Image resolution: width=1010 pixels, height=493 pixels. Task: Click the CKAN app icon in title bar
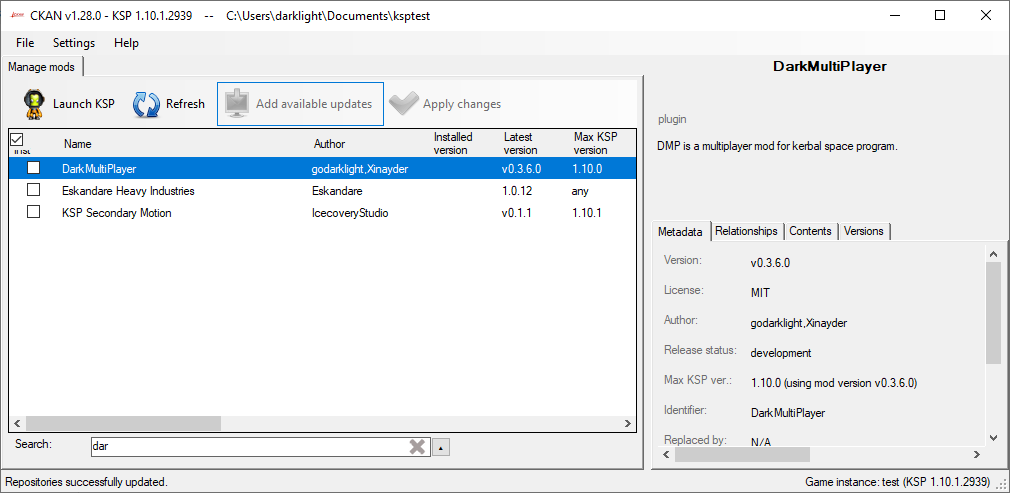tap(17, 16)
